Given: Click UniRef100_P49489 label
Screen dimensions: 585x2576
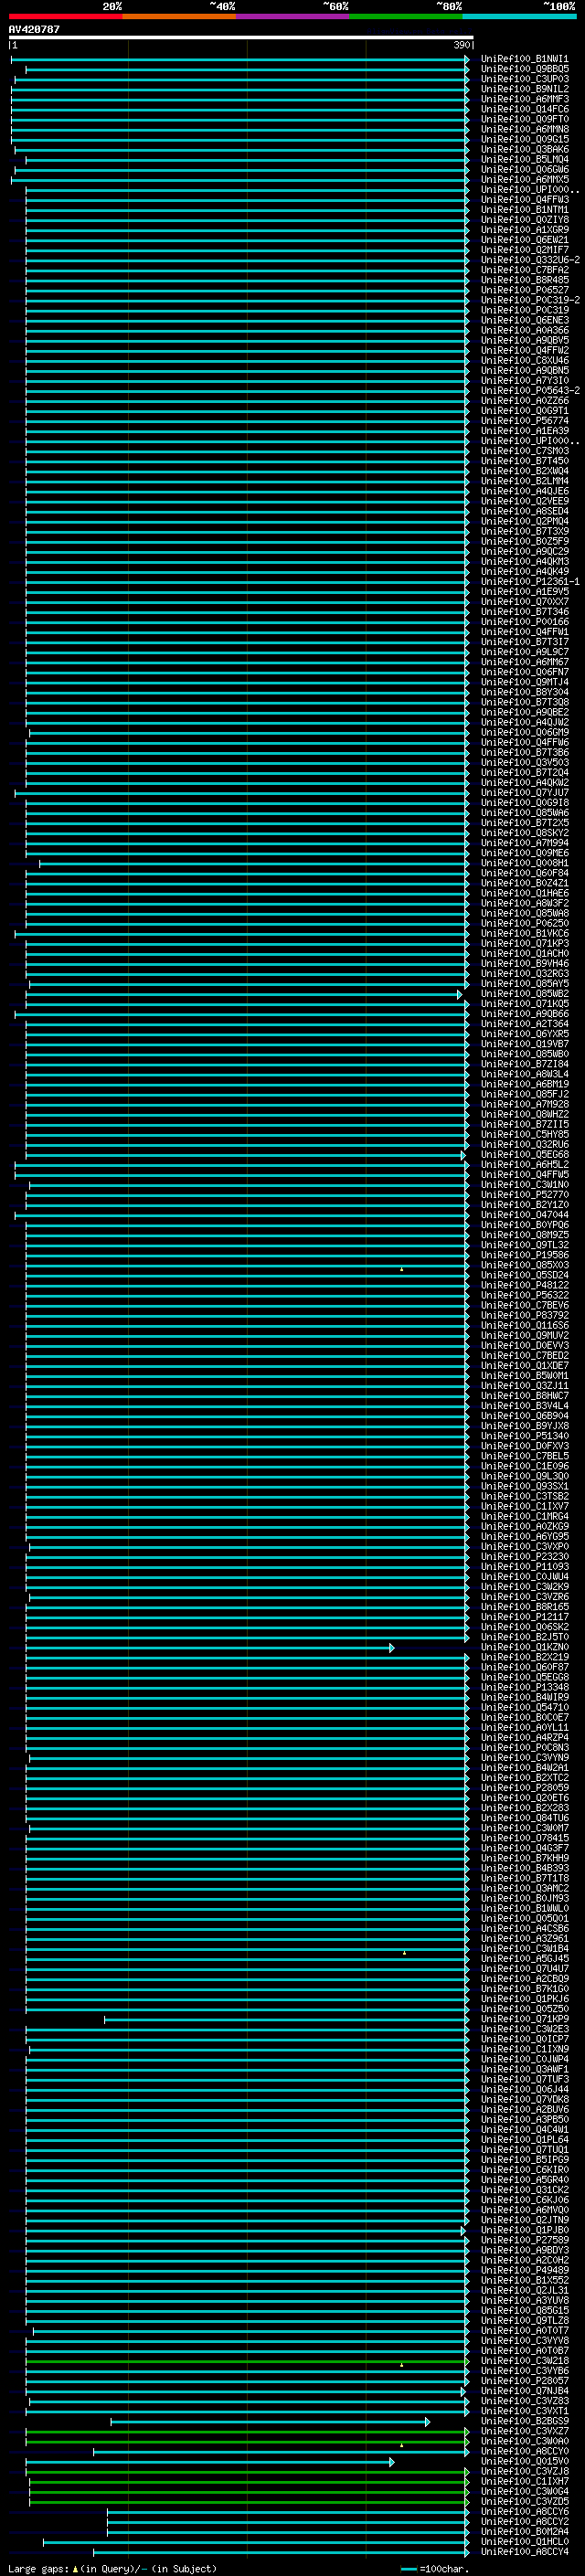Looking at the screenshot, I should pos(524,2270).
